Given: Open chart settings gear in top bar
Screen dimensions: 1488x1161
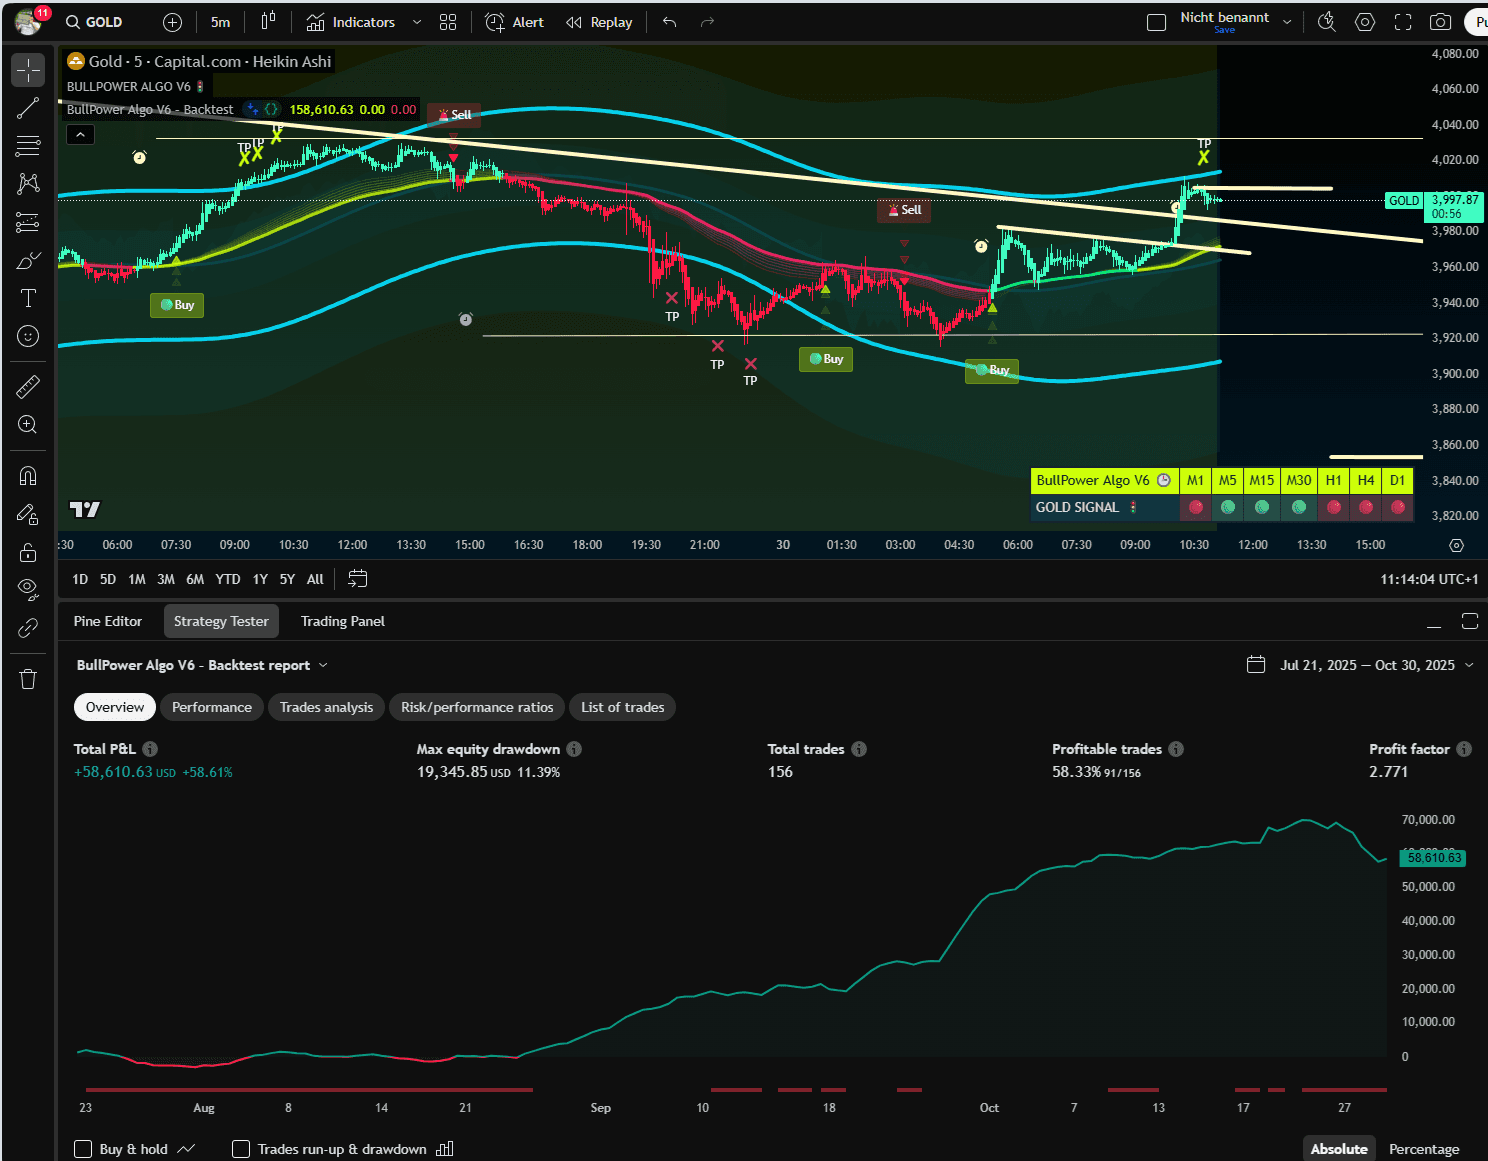Looking at the screenshot, I should (1365, 22).
